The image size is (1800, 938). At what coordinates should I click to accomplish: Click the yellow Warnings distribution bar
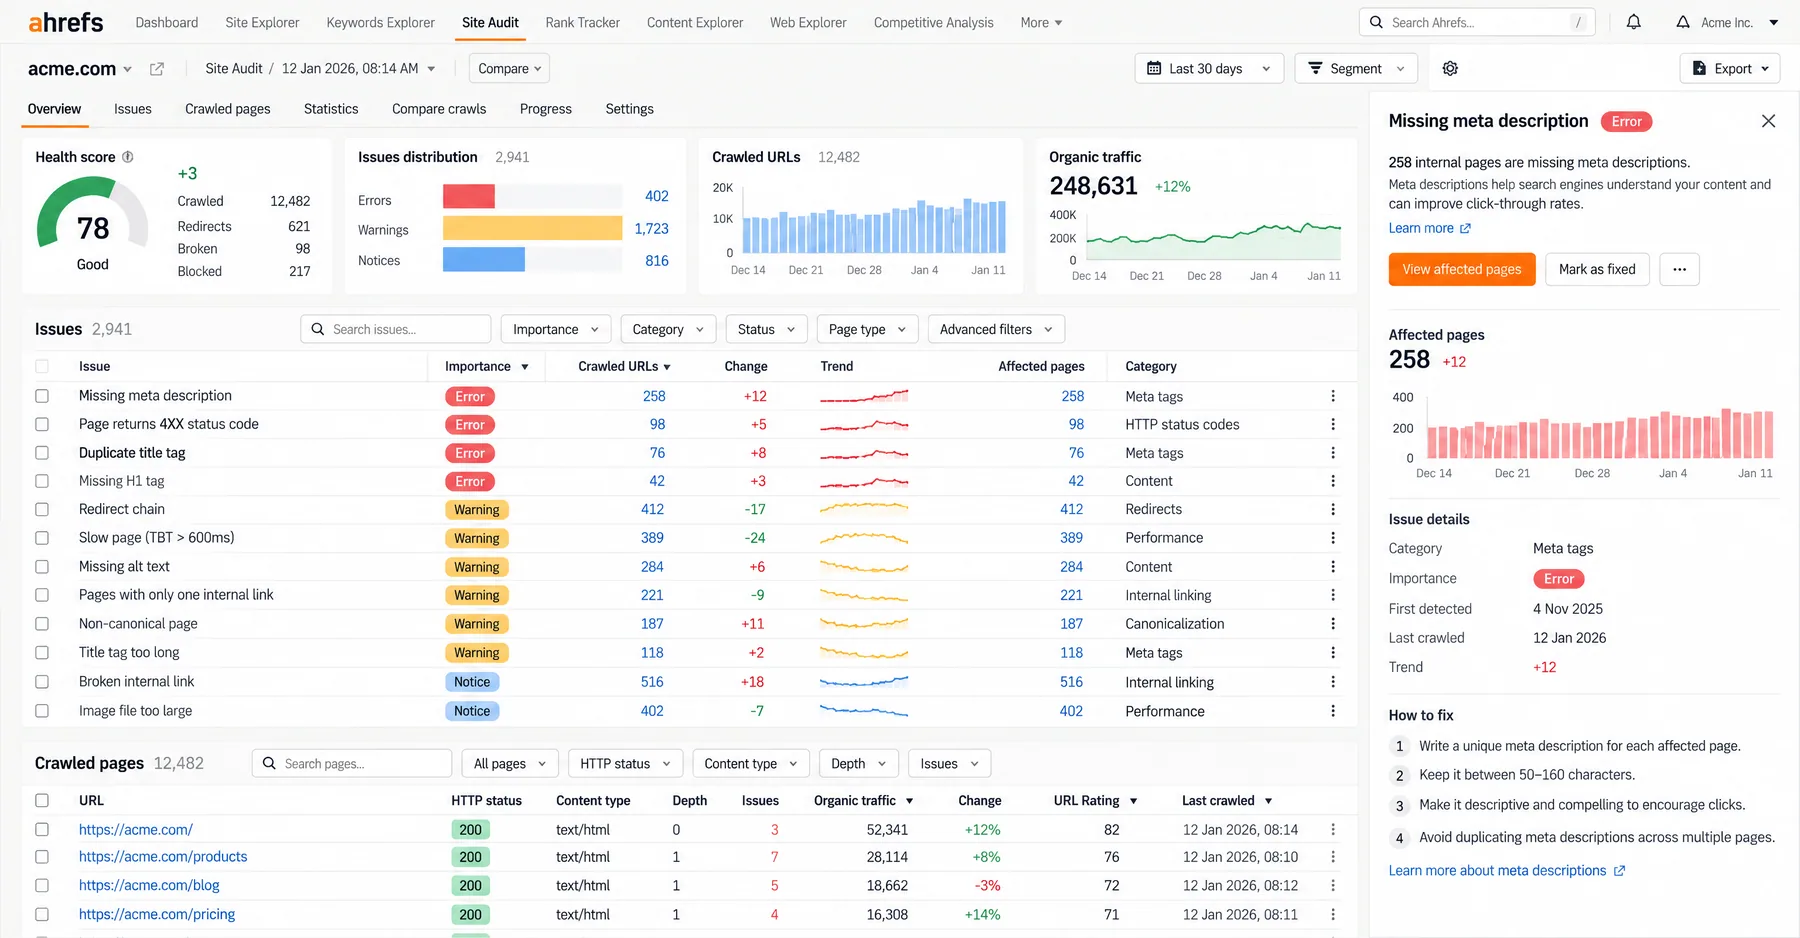[x=532, y=228]
